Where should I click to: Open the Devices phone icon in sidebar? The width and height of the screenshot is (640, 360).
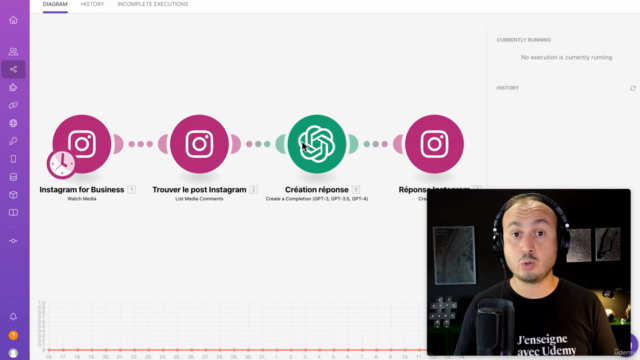click(13, 159)
